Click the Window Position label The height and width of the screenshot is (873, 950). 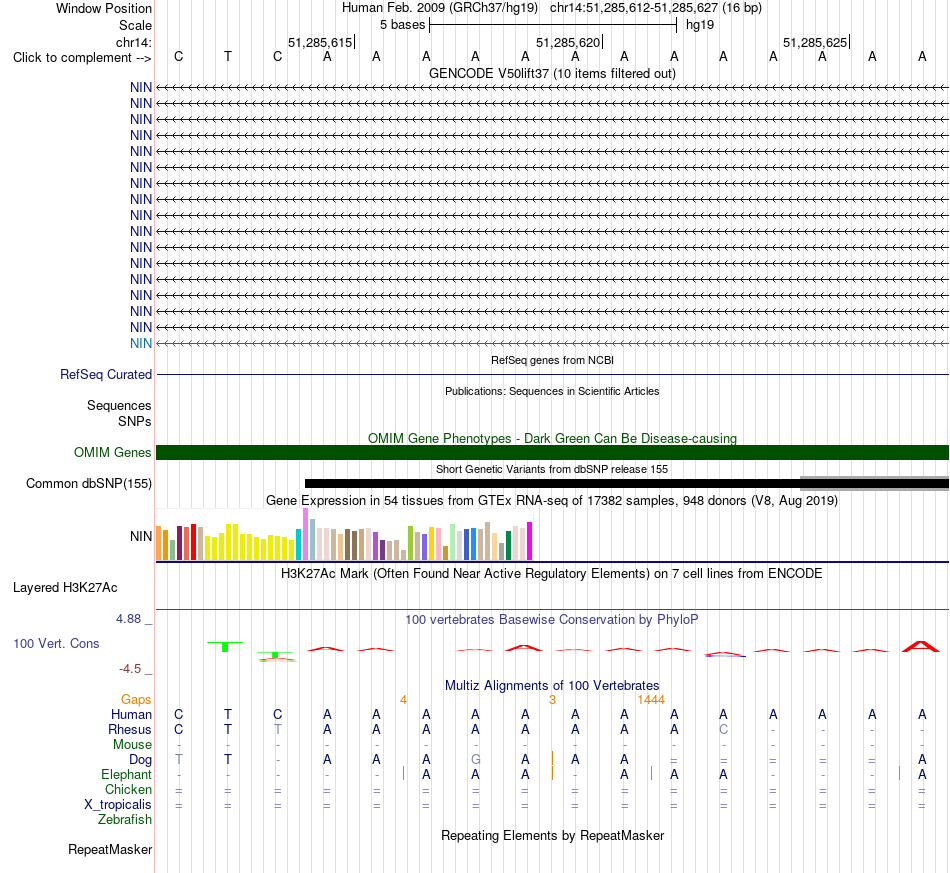click(x=104, y=8)
